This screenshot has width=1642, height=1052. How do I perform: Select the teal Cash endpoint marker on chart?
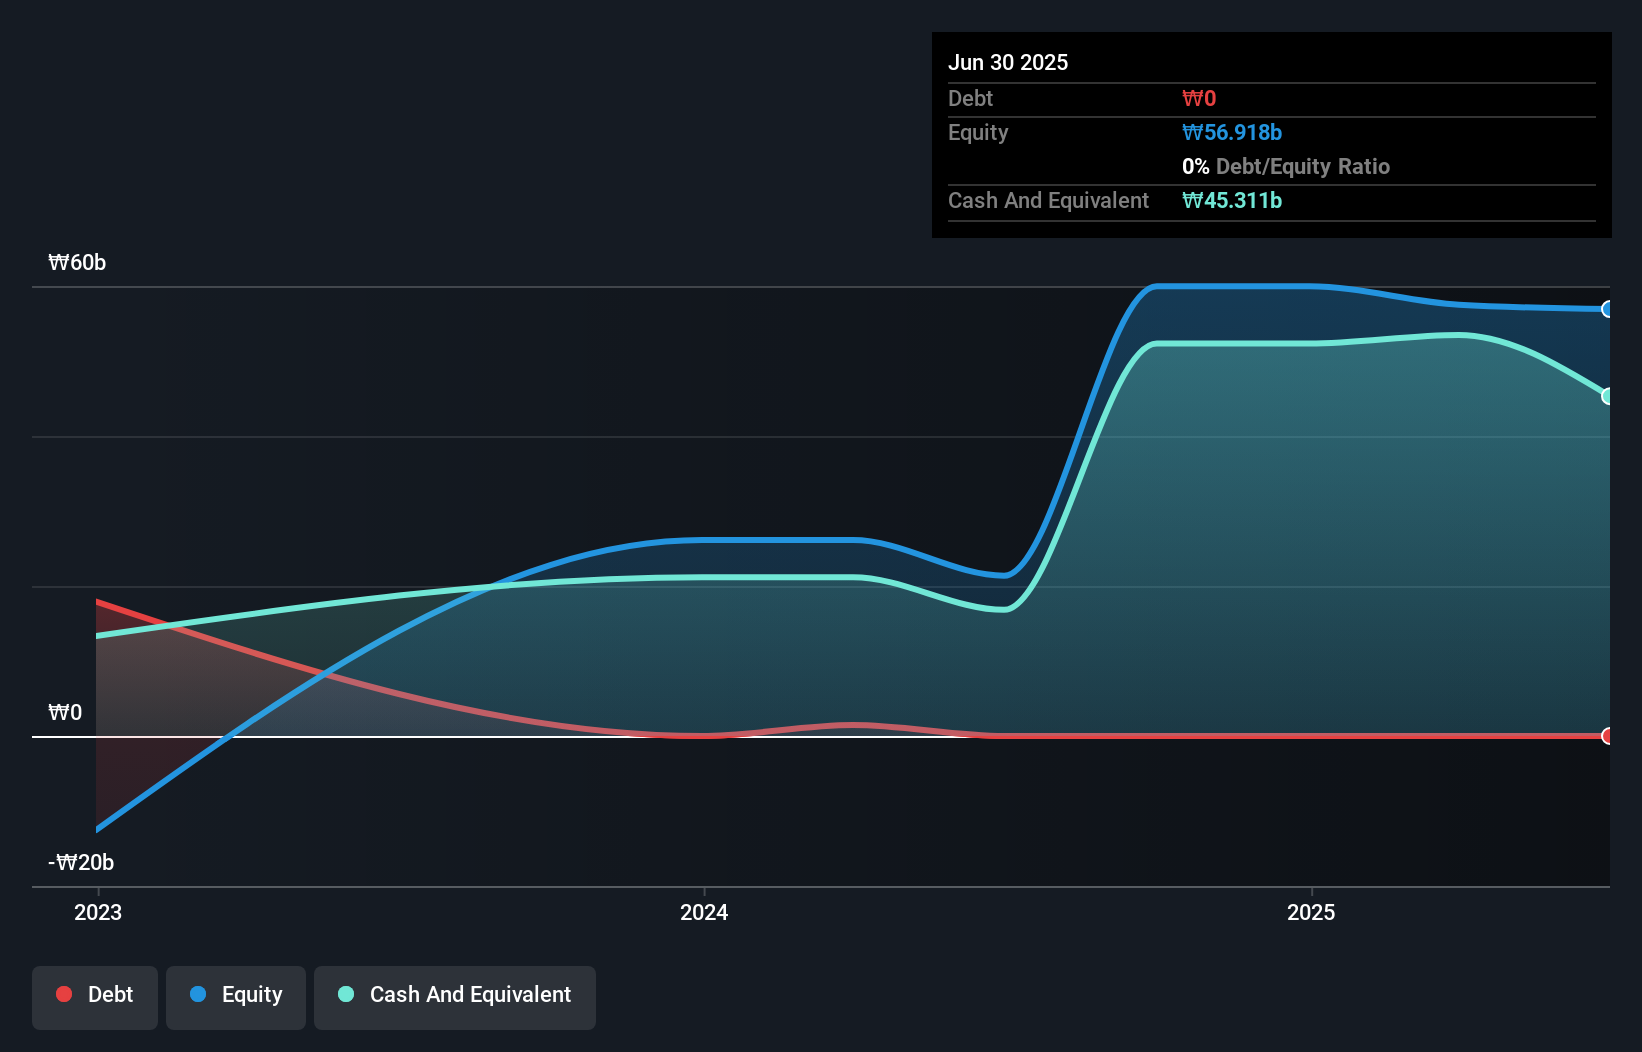(1607, 396)
